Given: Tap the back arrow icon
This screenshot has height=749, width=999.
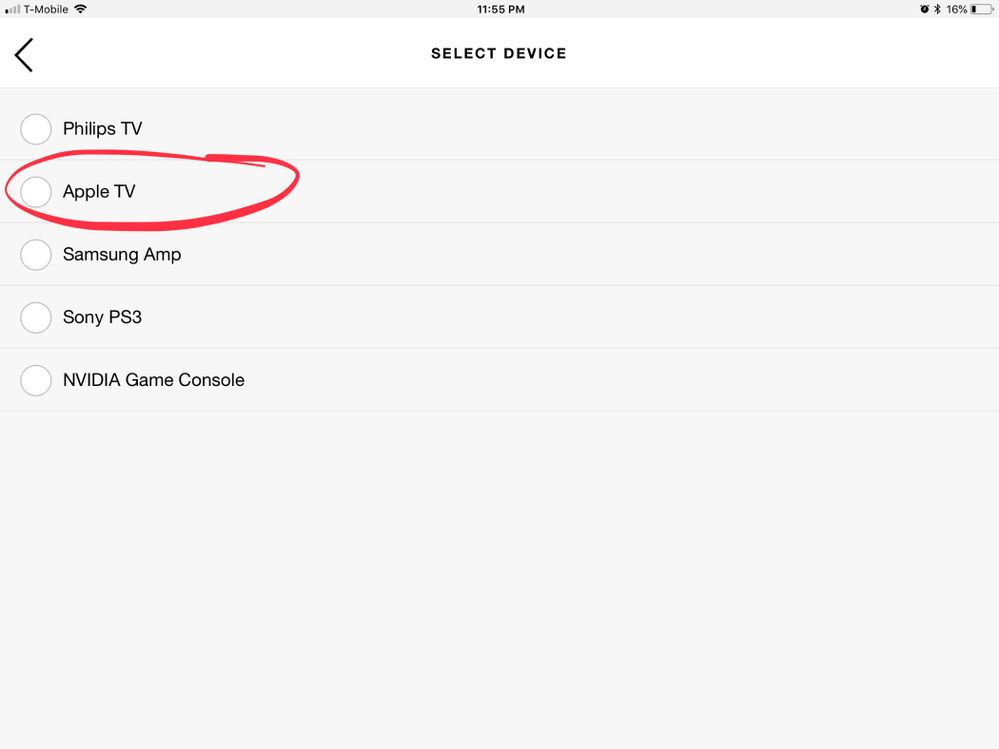Looking at the screenshot, I should pos(24,54).
